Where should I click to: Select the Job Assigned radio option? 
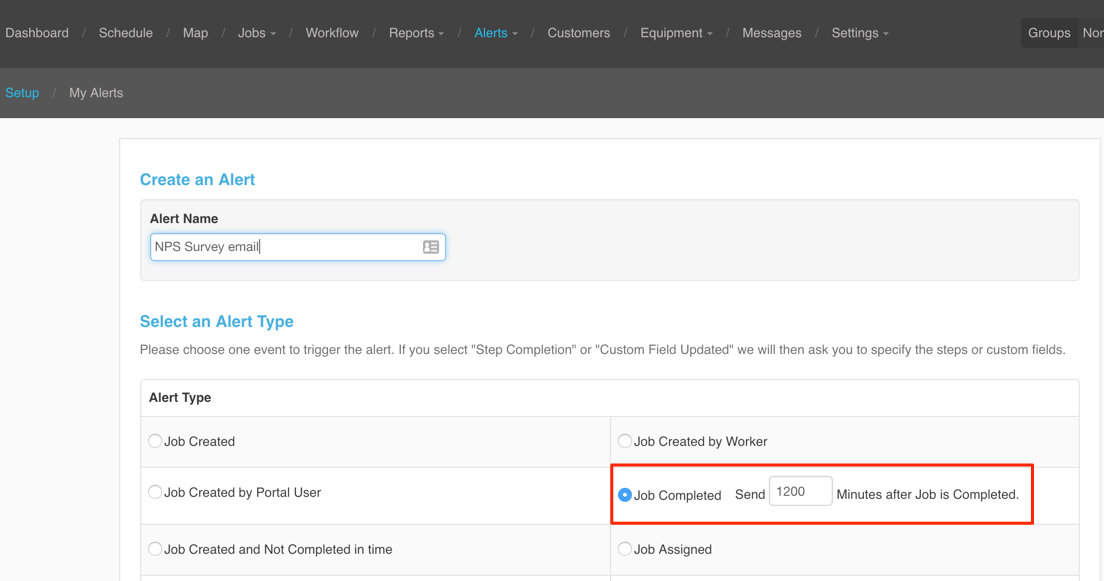click(625, 549)
